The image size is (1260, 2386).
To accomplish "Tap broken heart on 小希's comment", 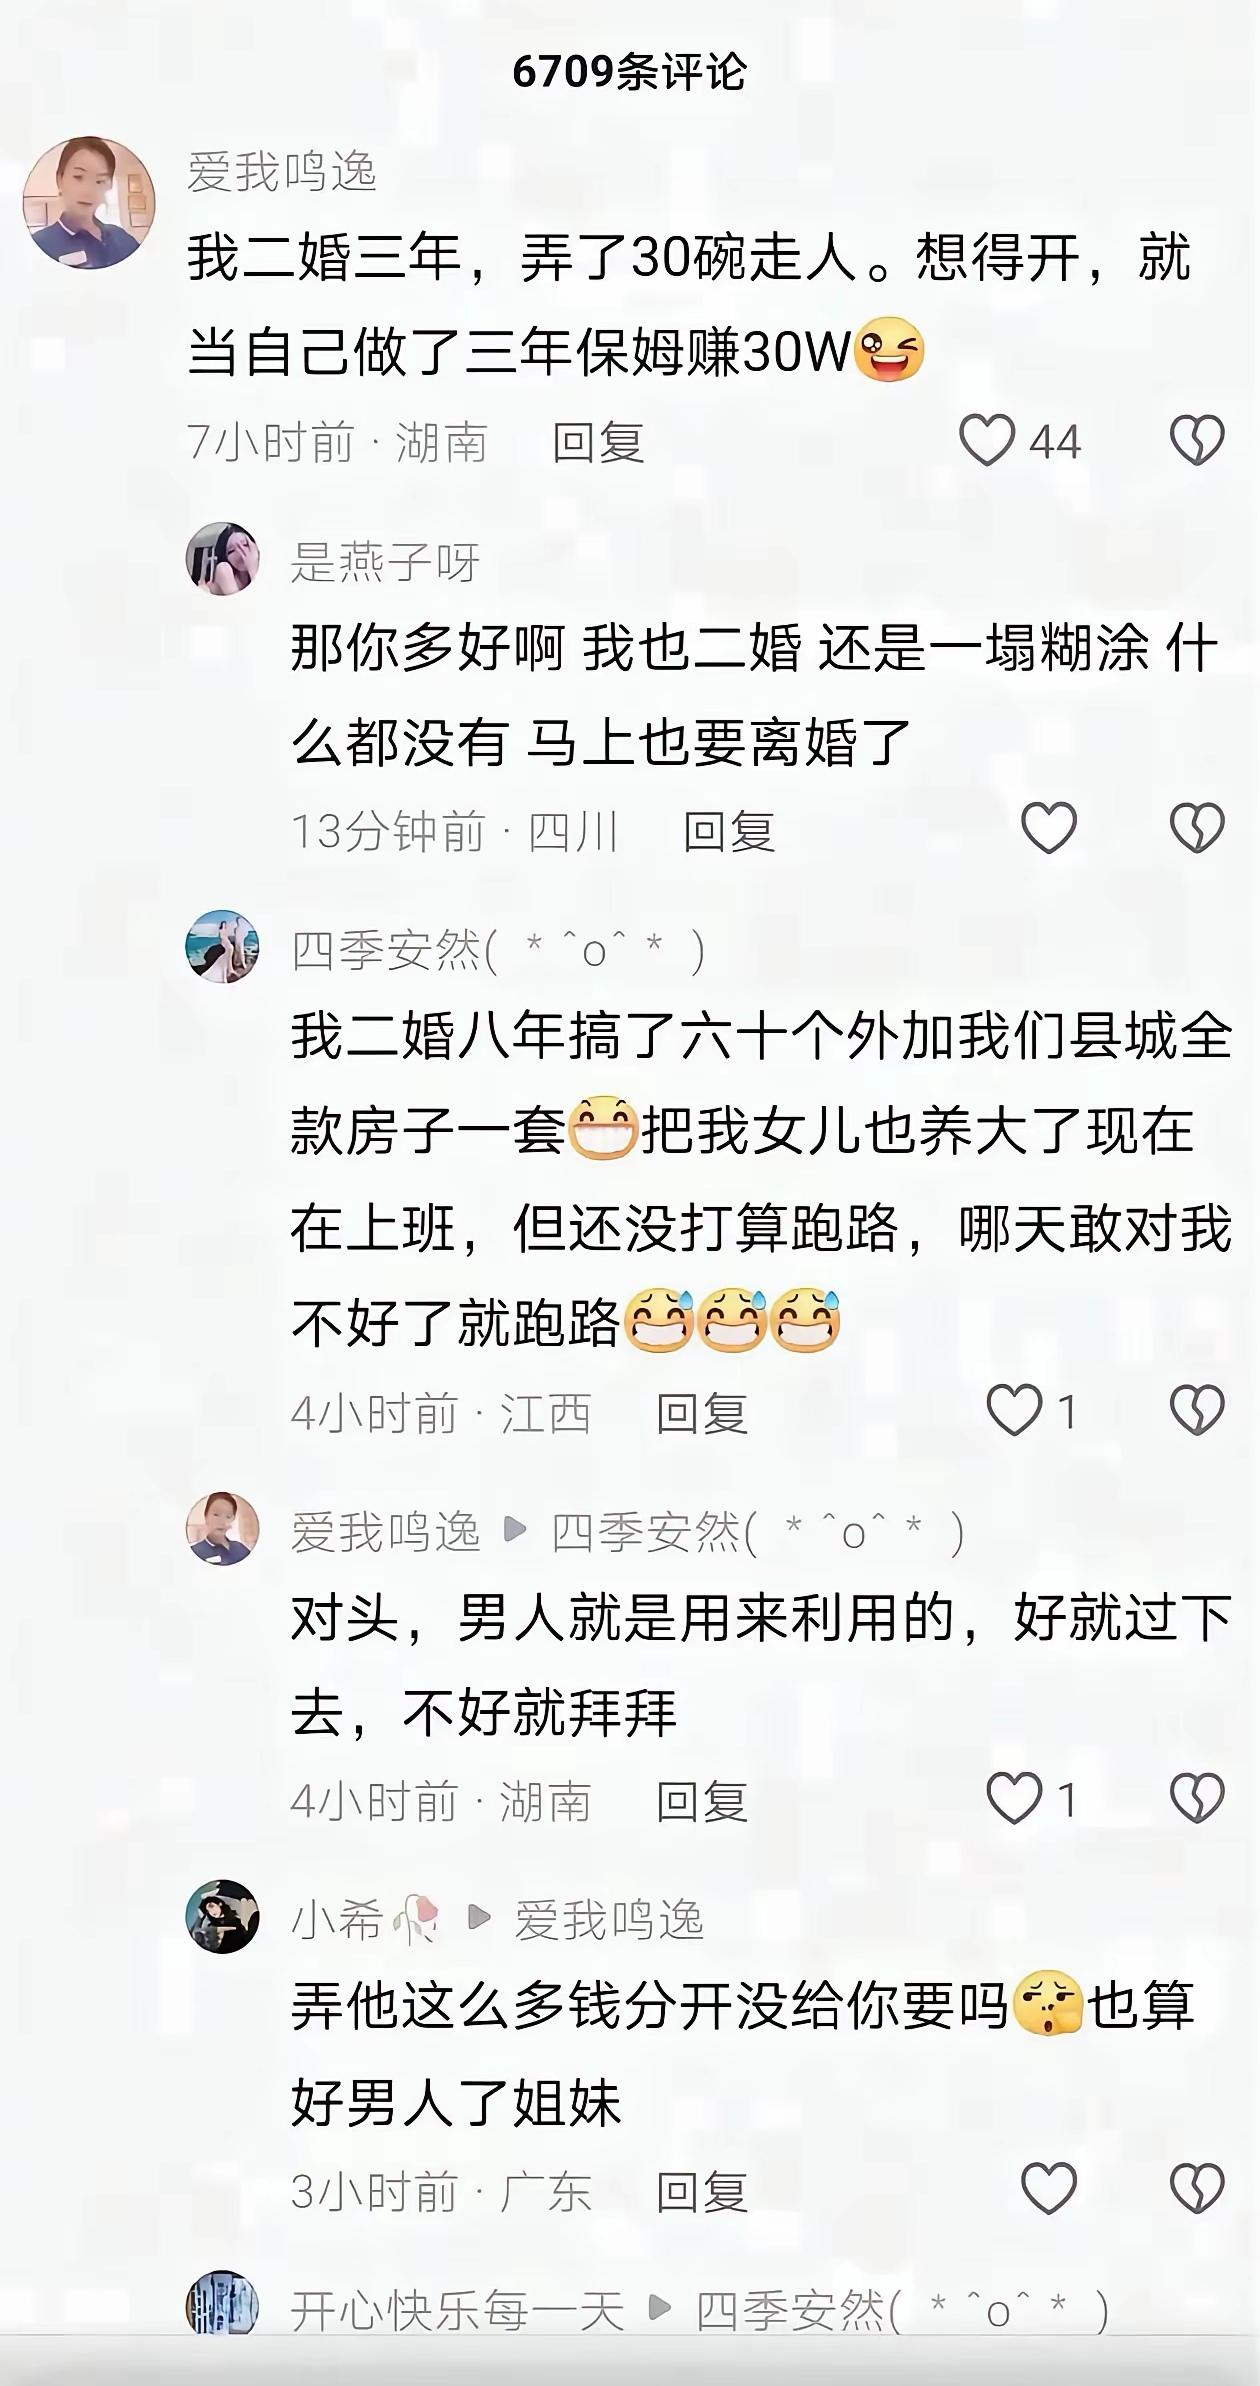I will coord(1197,2189).
